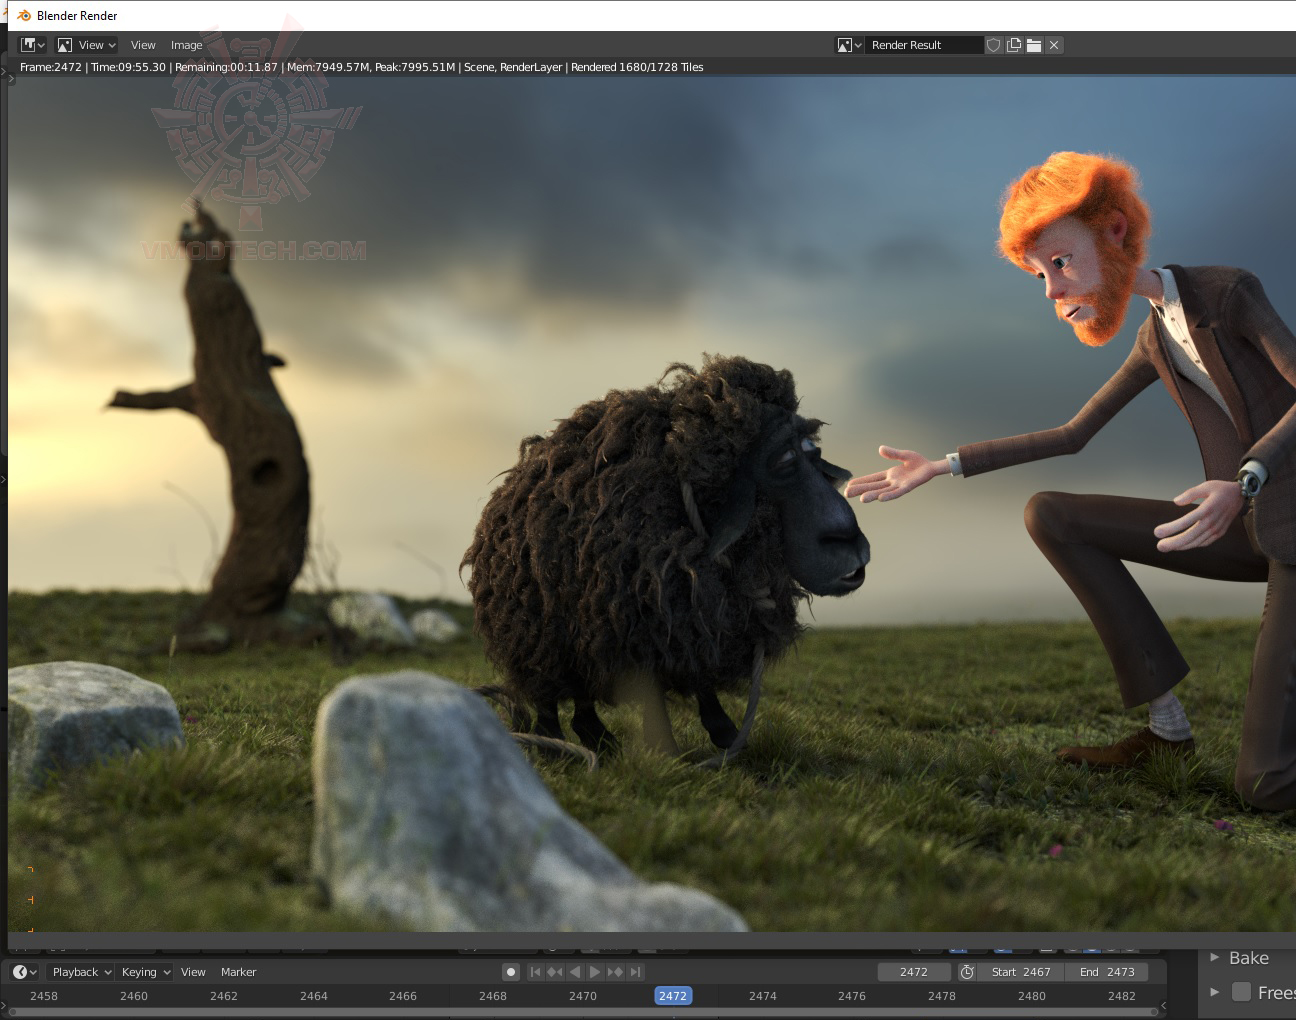Play the animation forward
1296x1020 pixels.
tap(595, 972)
